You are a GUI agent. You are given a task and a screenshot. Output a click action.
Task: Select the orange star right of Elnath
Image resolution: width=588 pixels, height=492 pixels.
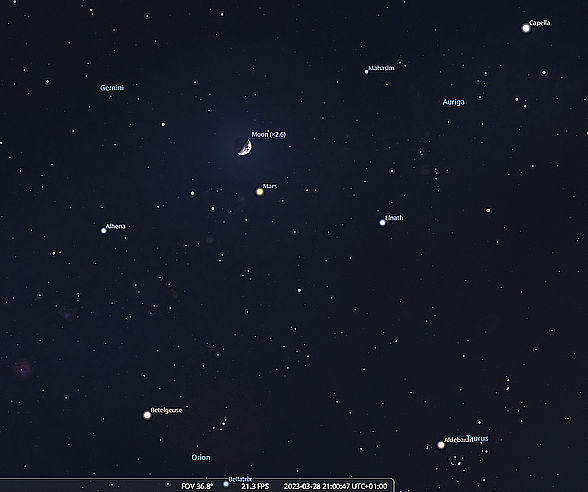488,211
